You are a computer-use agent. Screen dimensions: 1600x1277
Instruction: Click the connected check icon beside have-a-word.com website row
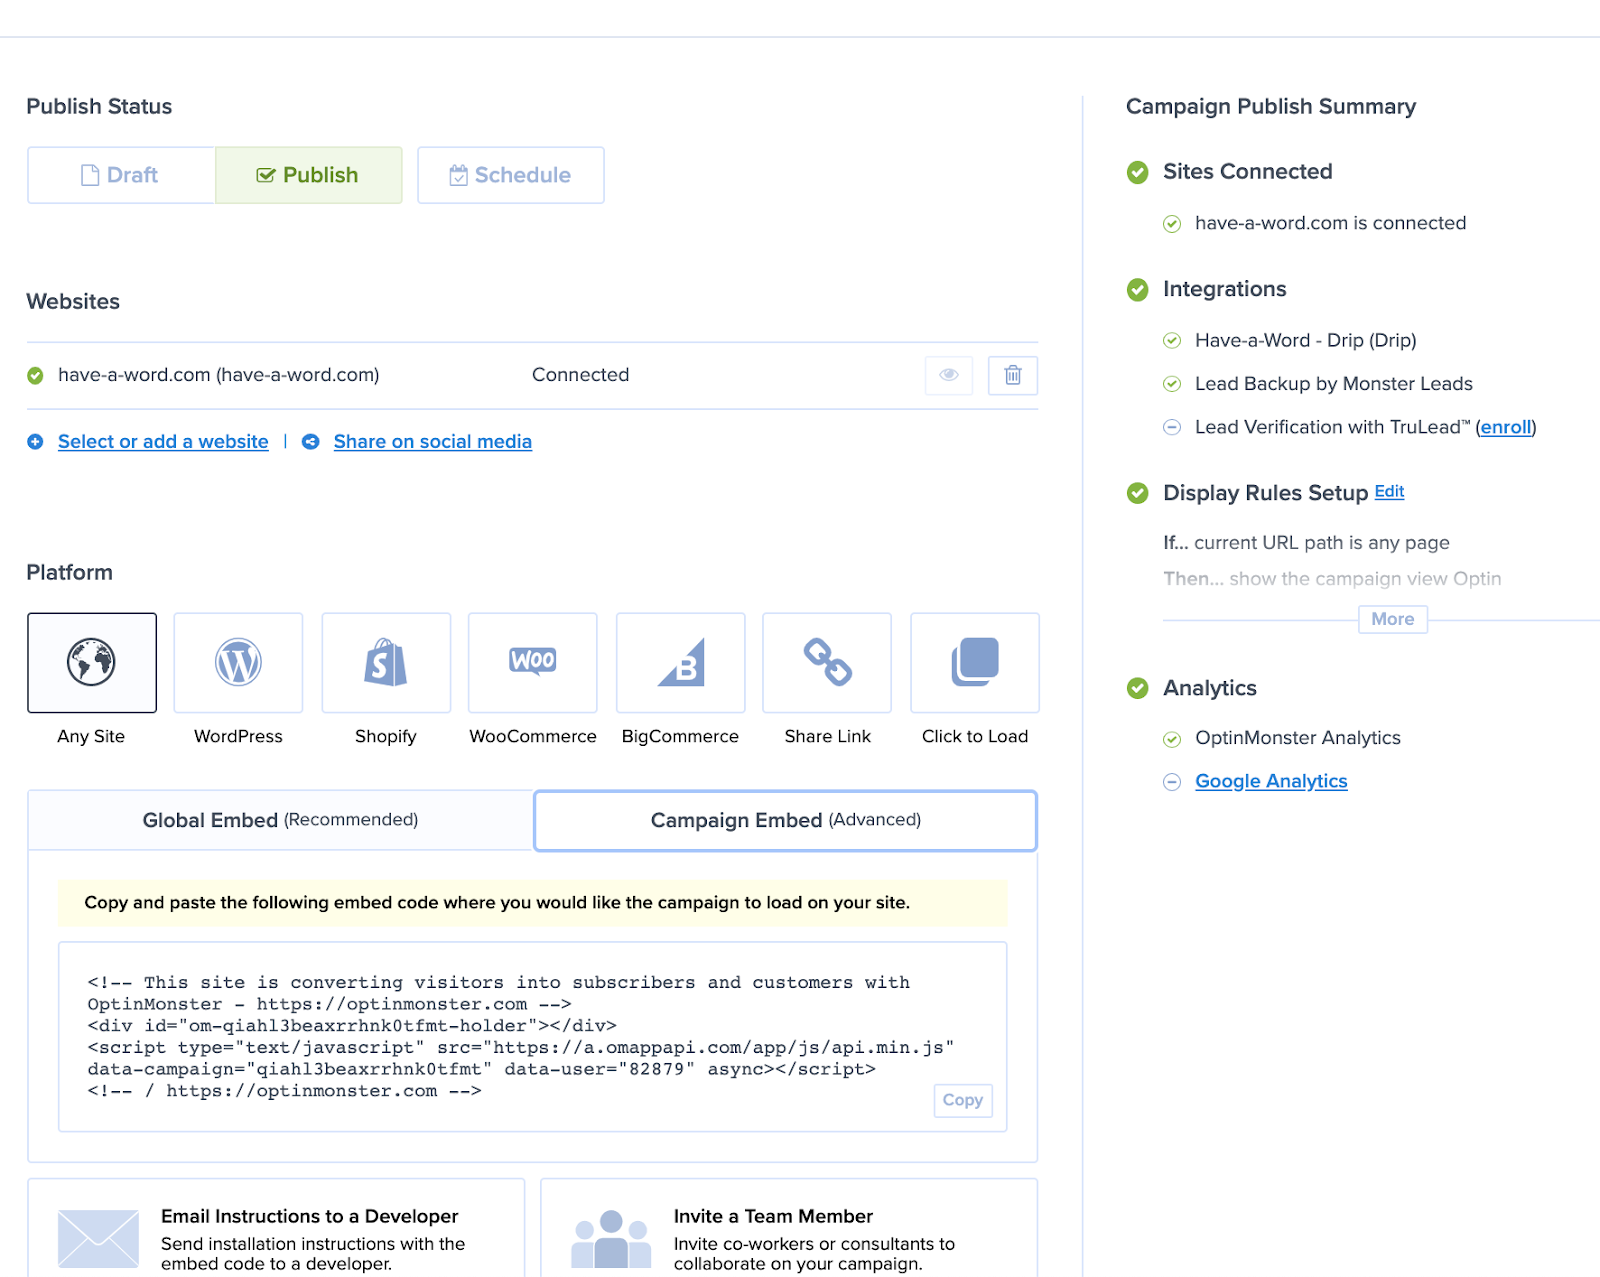pyautogui.click(x=35, y=376)
